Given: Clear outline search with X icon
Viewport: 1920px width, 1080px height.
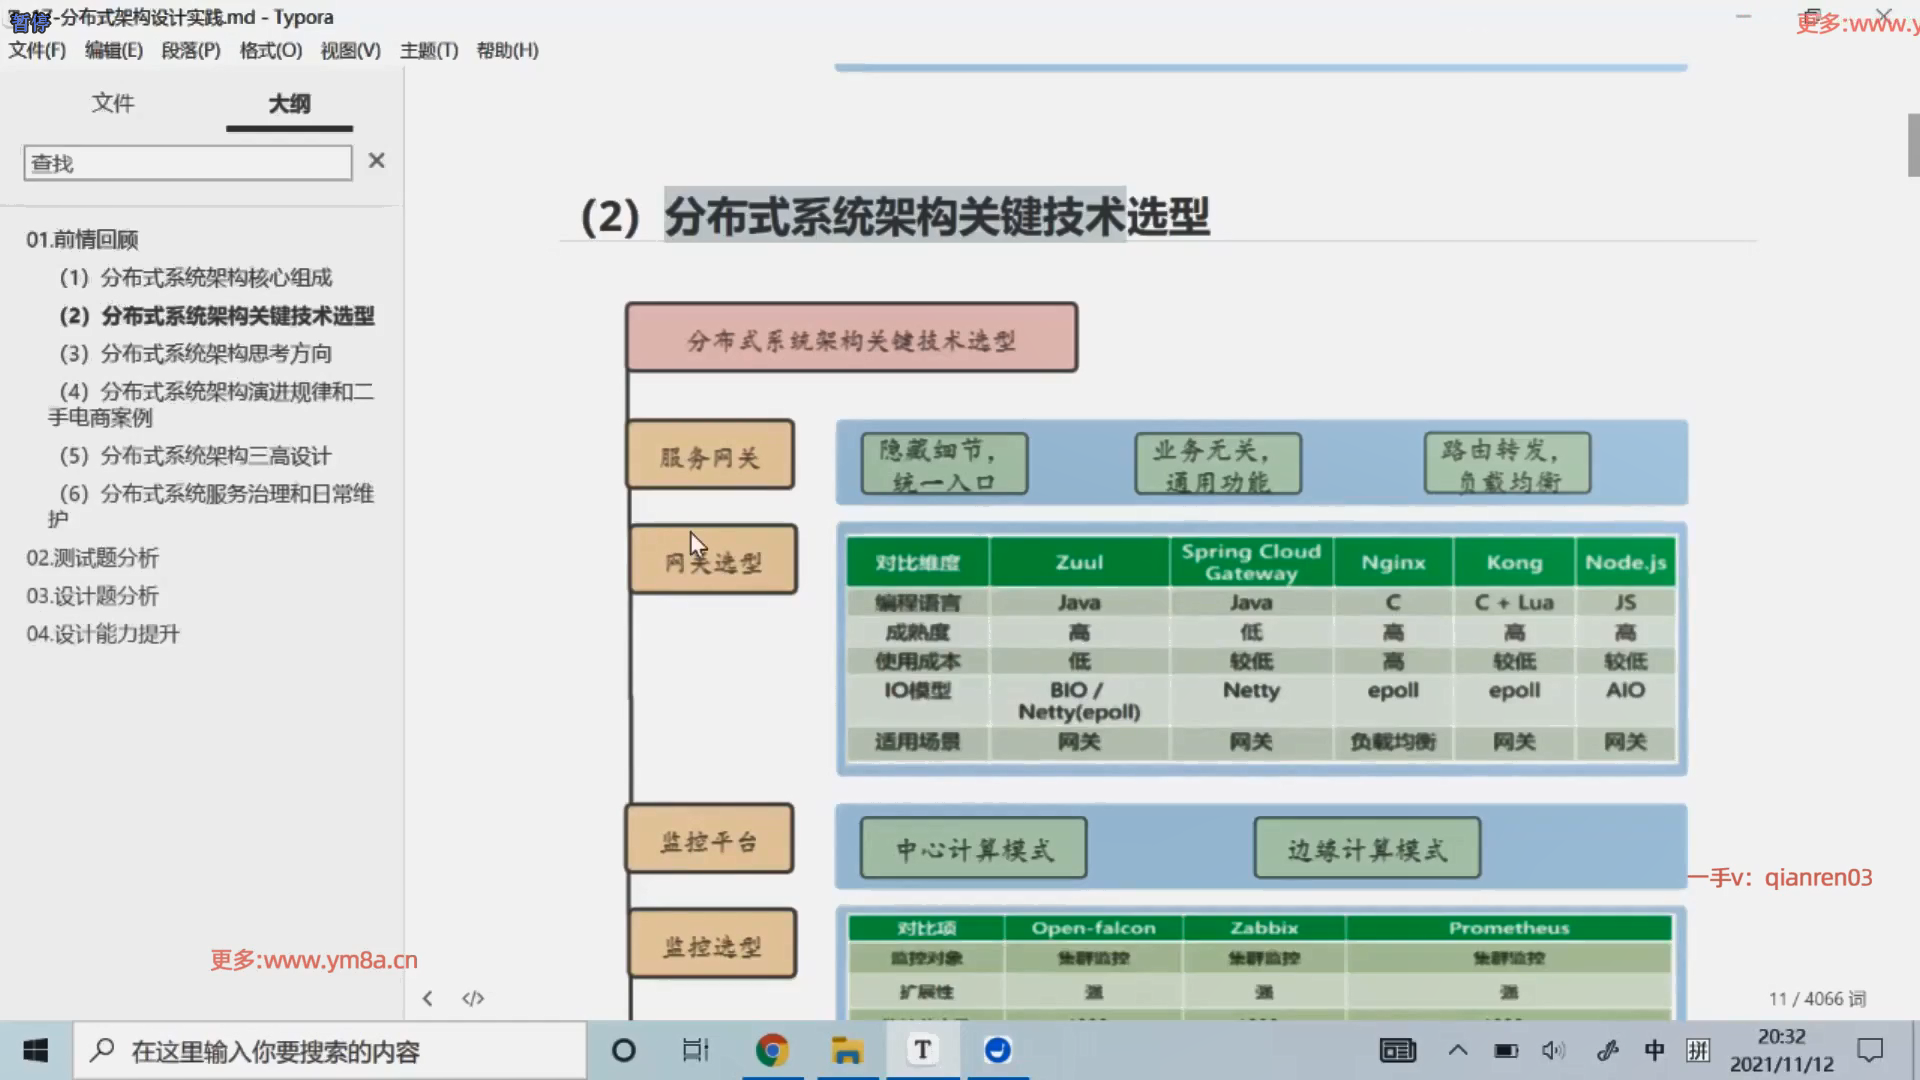Looking at the screenshot, I should point(376,161).
